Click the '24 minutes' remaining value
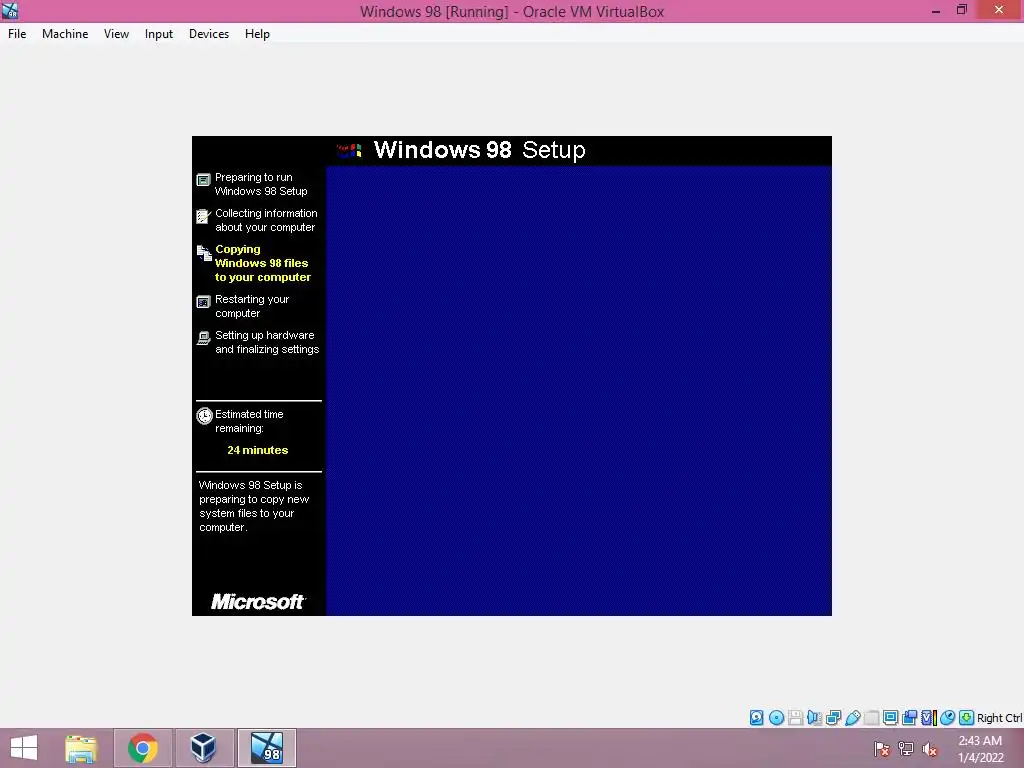Image resolution: width=1024 pixels, height=768 pixels. (x=257, y=450)
